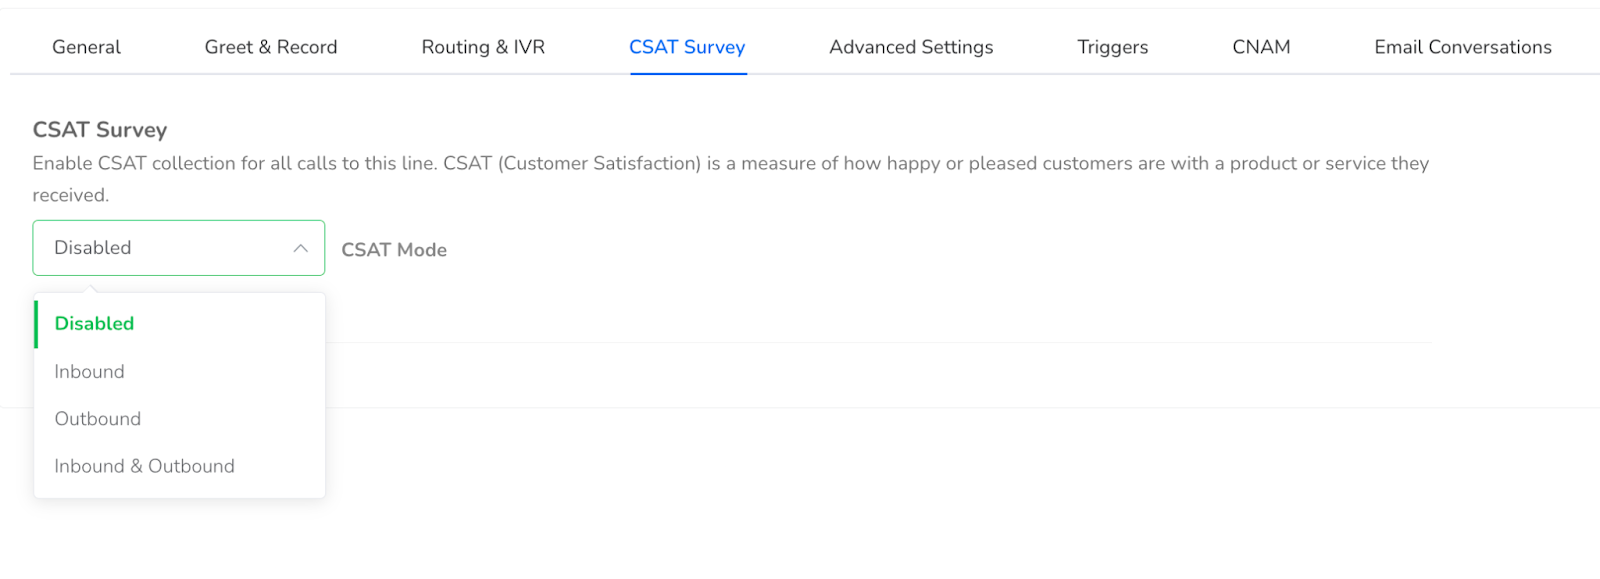Click the CSAT Mode label
The image size is (1600, 579).
tap(394, 250)
